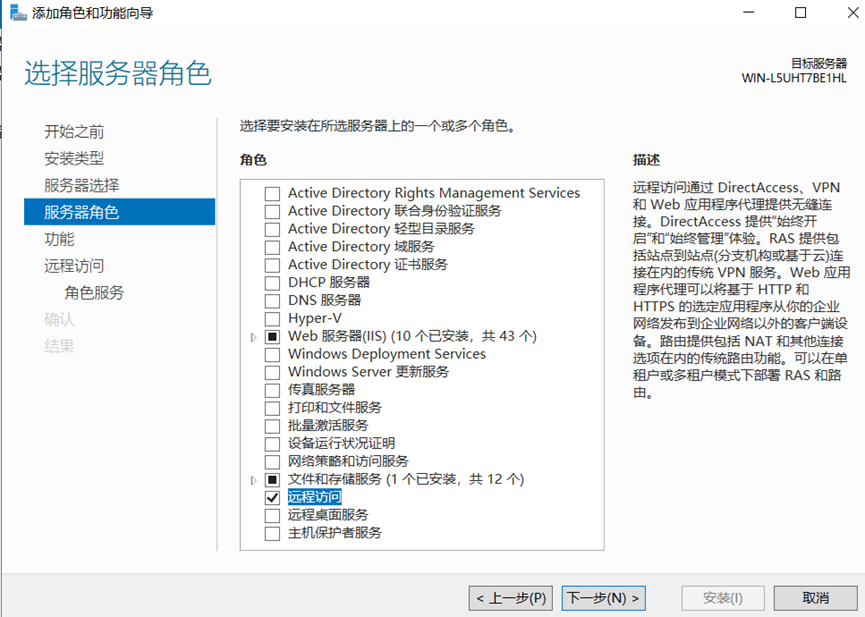The height and width of the screenshot is (617, 865).
Task: Go to the 安装类型 wizard step
Action: (x=74, y=158)
